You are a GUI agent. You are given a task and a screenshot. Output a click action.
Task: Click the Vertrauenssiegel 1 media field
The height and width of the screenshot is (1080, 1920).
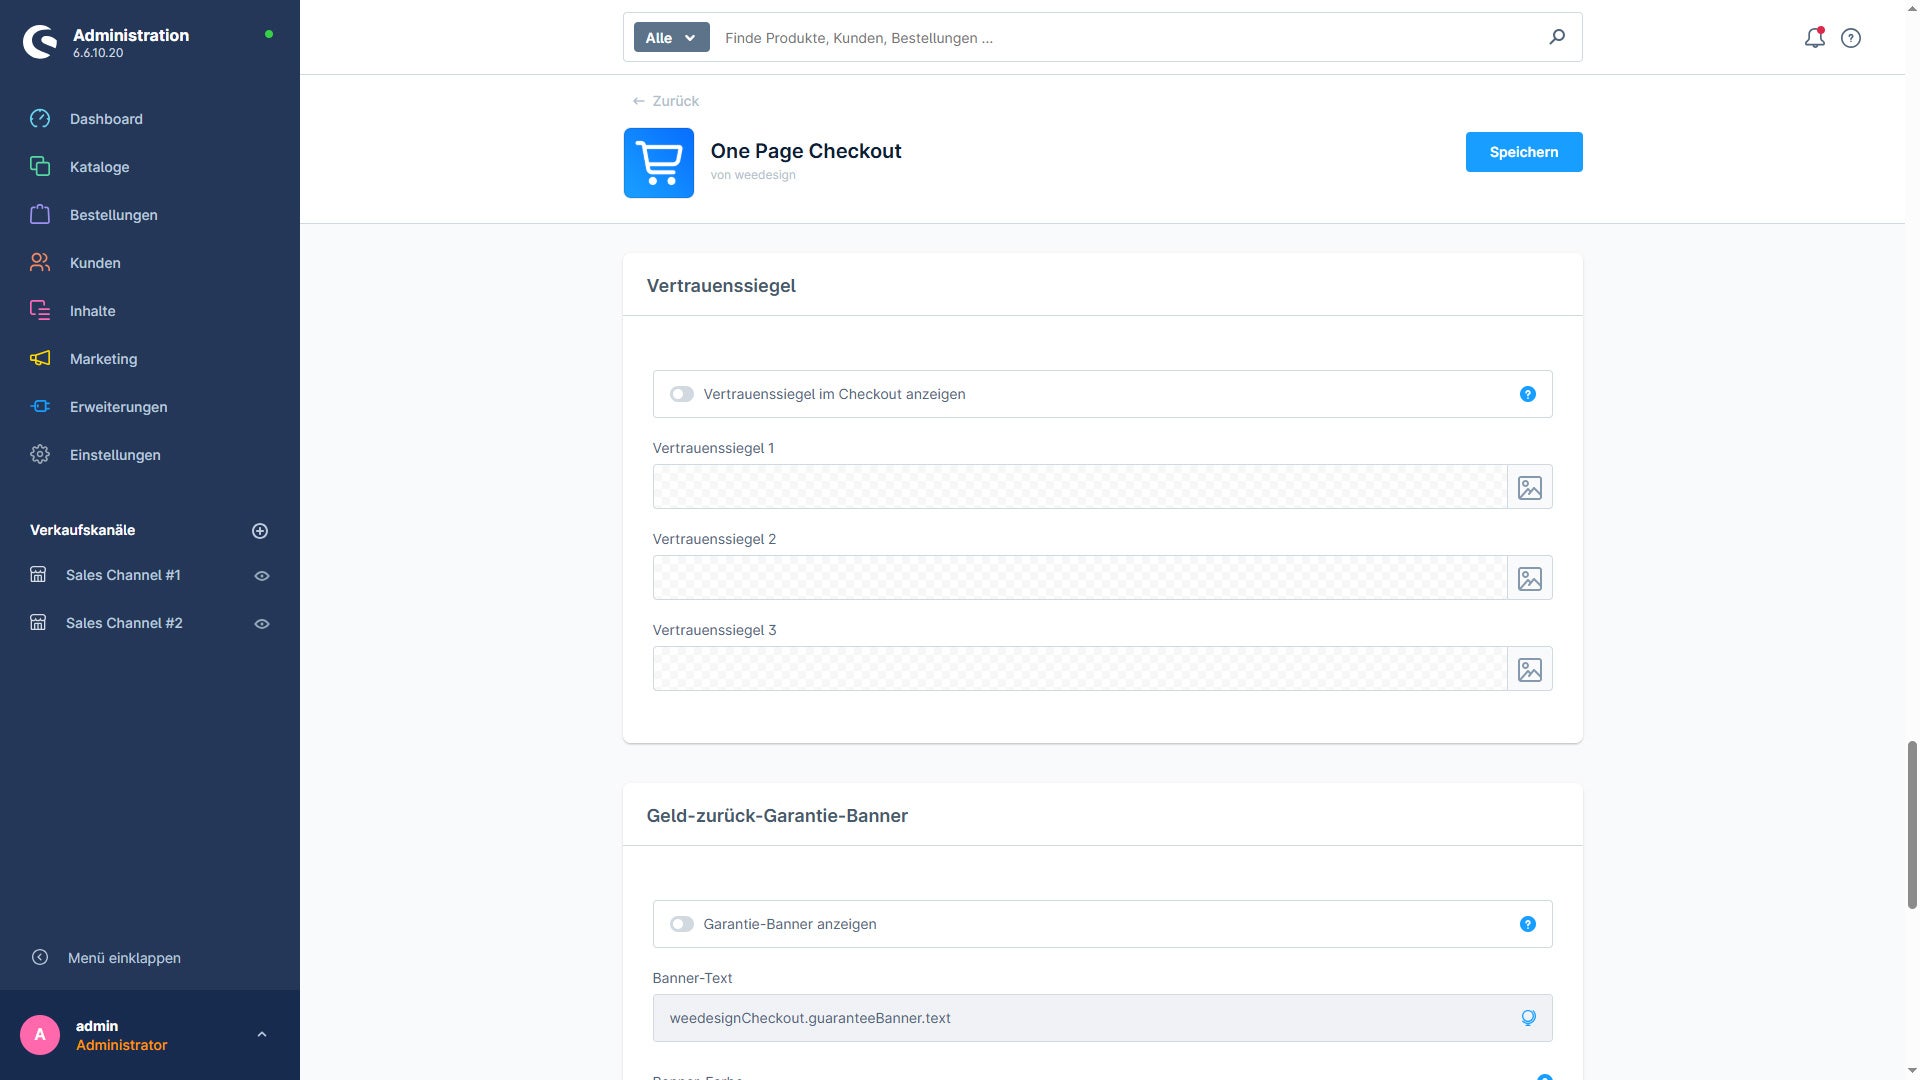point(1080,487)
